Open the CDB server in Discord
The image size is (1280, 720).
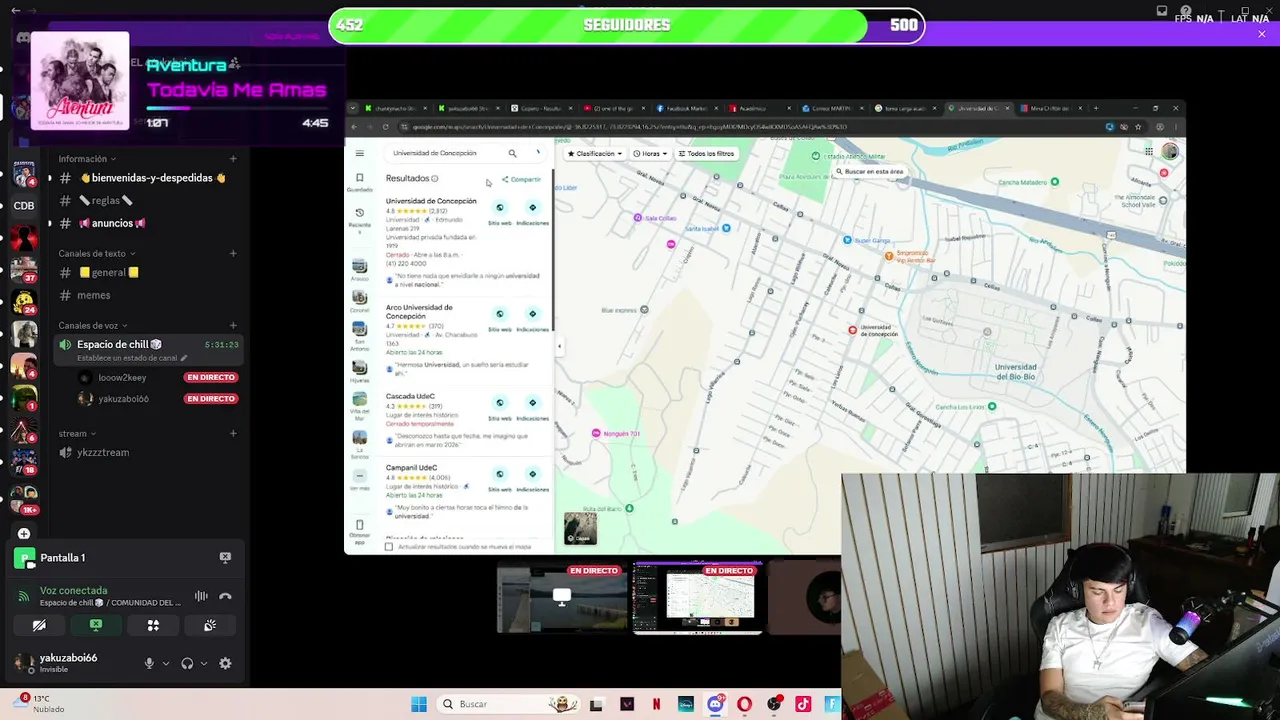coord(23,206)
